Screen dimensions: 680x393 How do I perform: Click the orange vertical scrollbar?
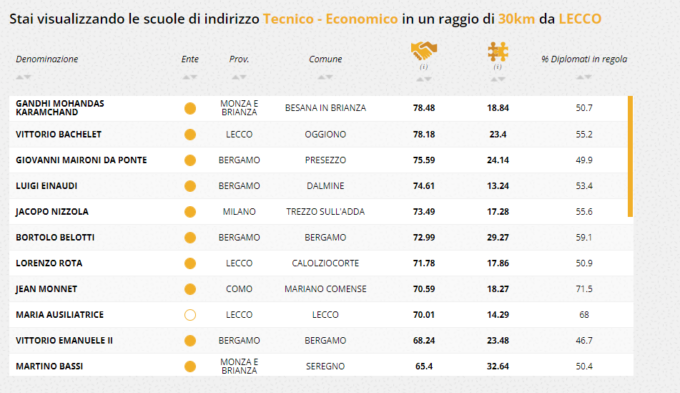tap(630, 157)
